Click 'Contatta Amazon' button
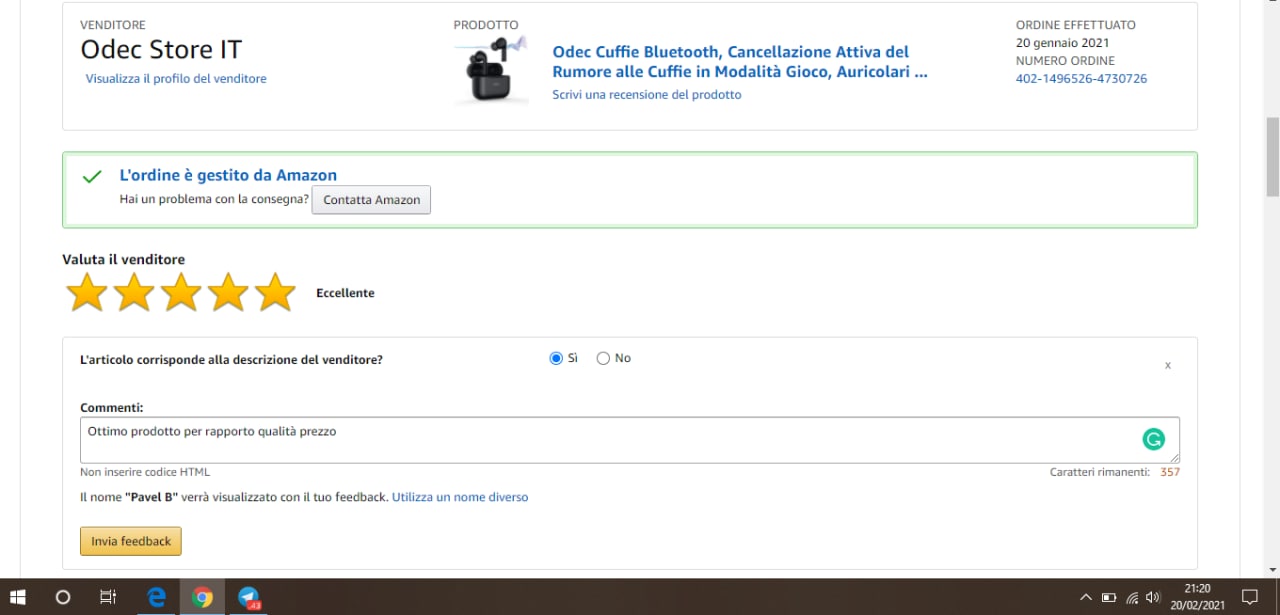The height and width of the screenshot is (615, 1280). [x=371, y=199]
